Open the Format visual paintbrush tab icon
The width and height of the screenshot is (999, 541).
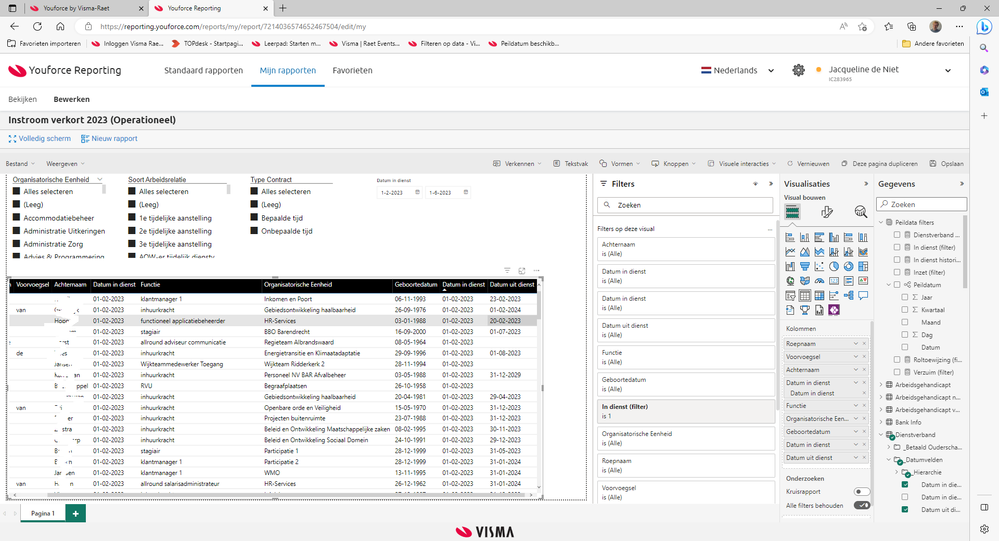[826, 212]
